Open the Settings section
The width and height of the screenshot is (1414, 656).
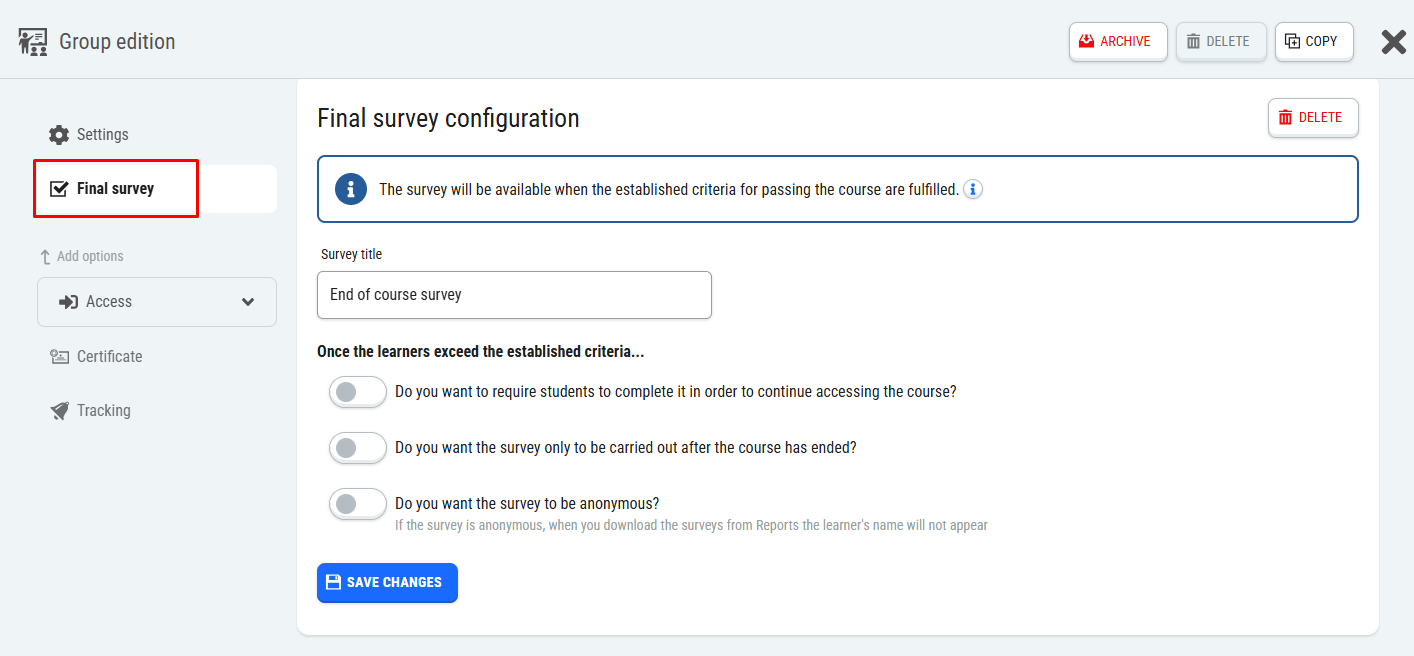pyautogui.click(x=102, y=135)
